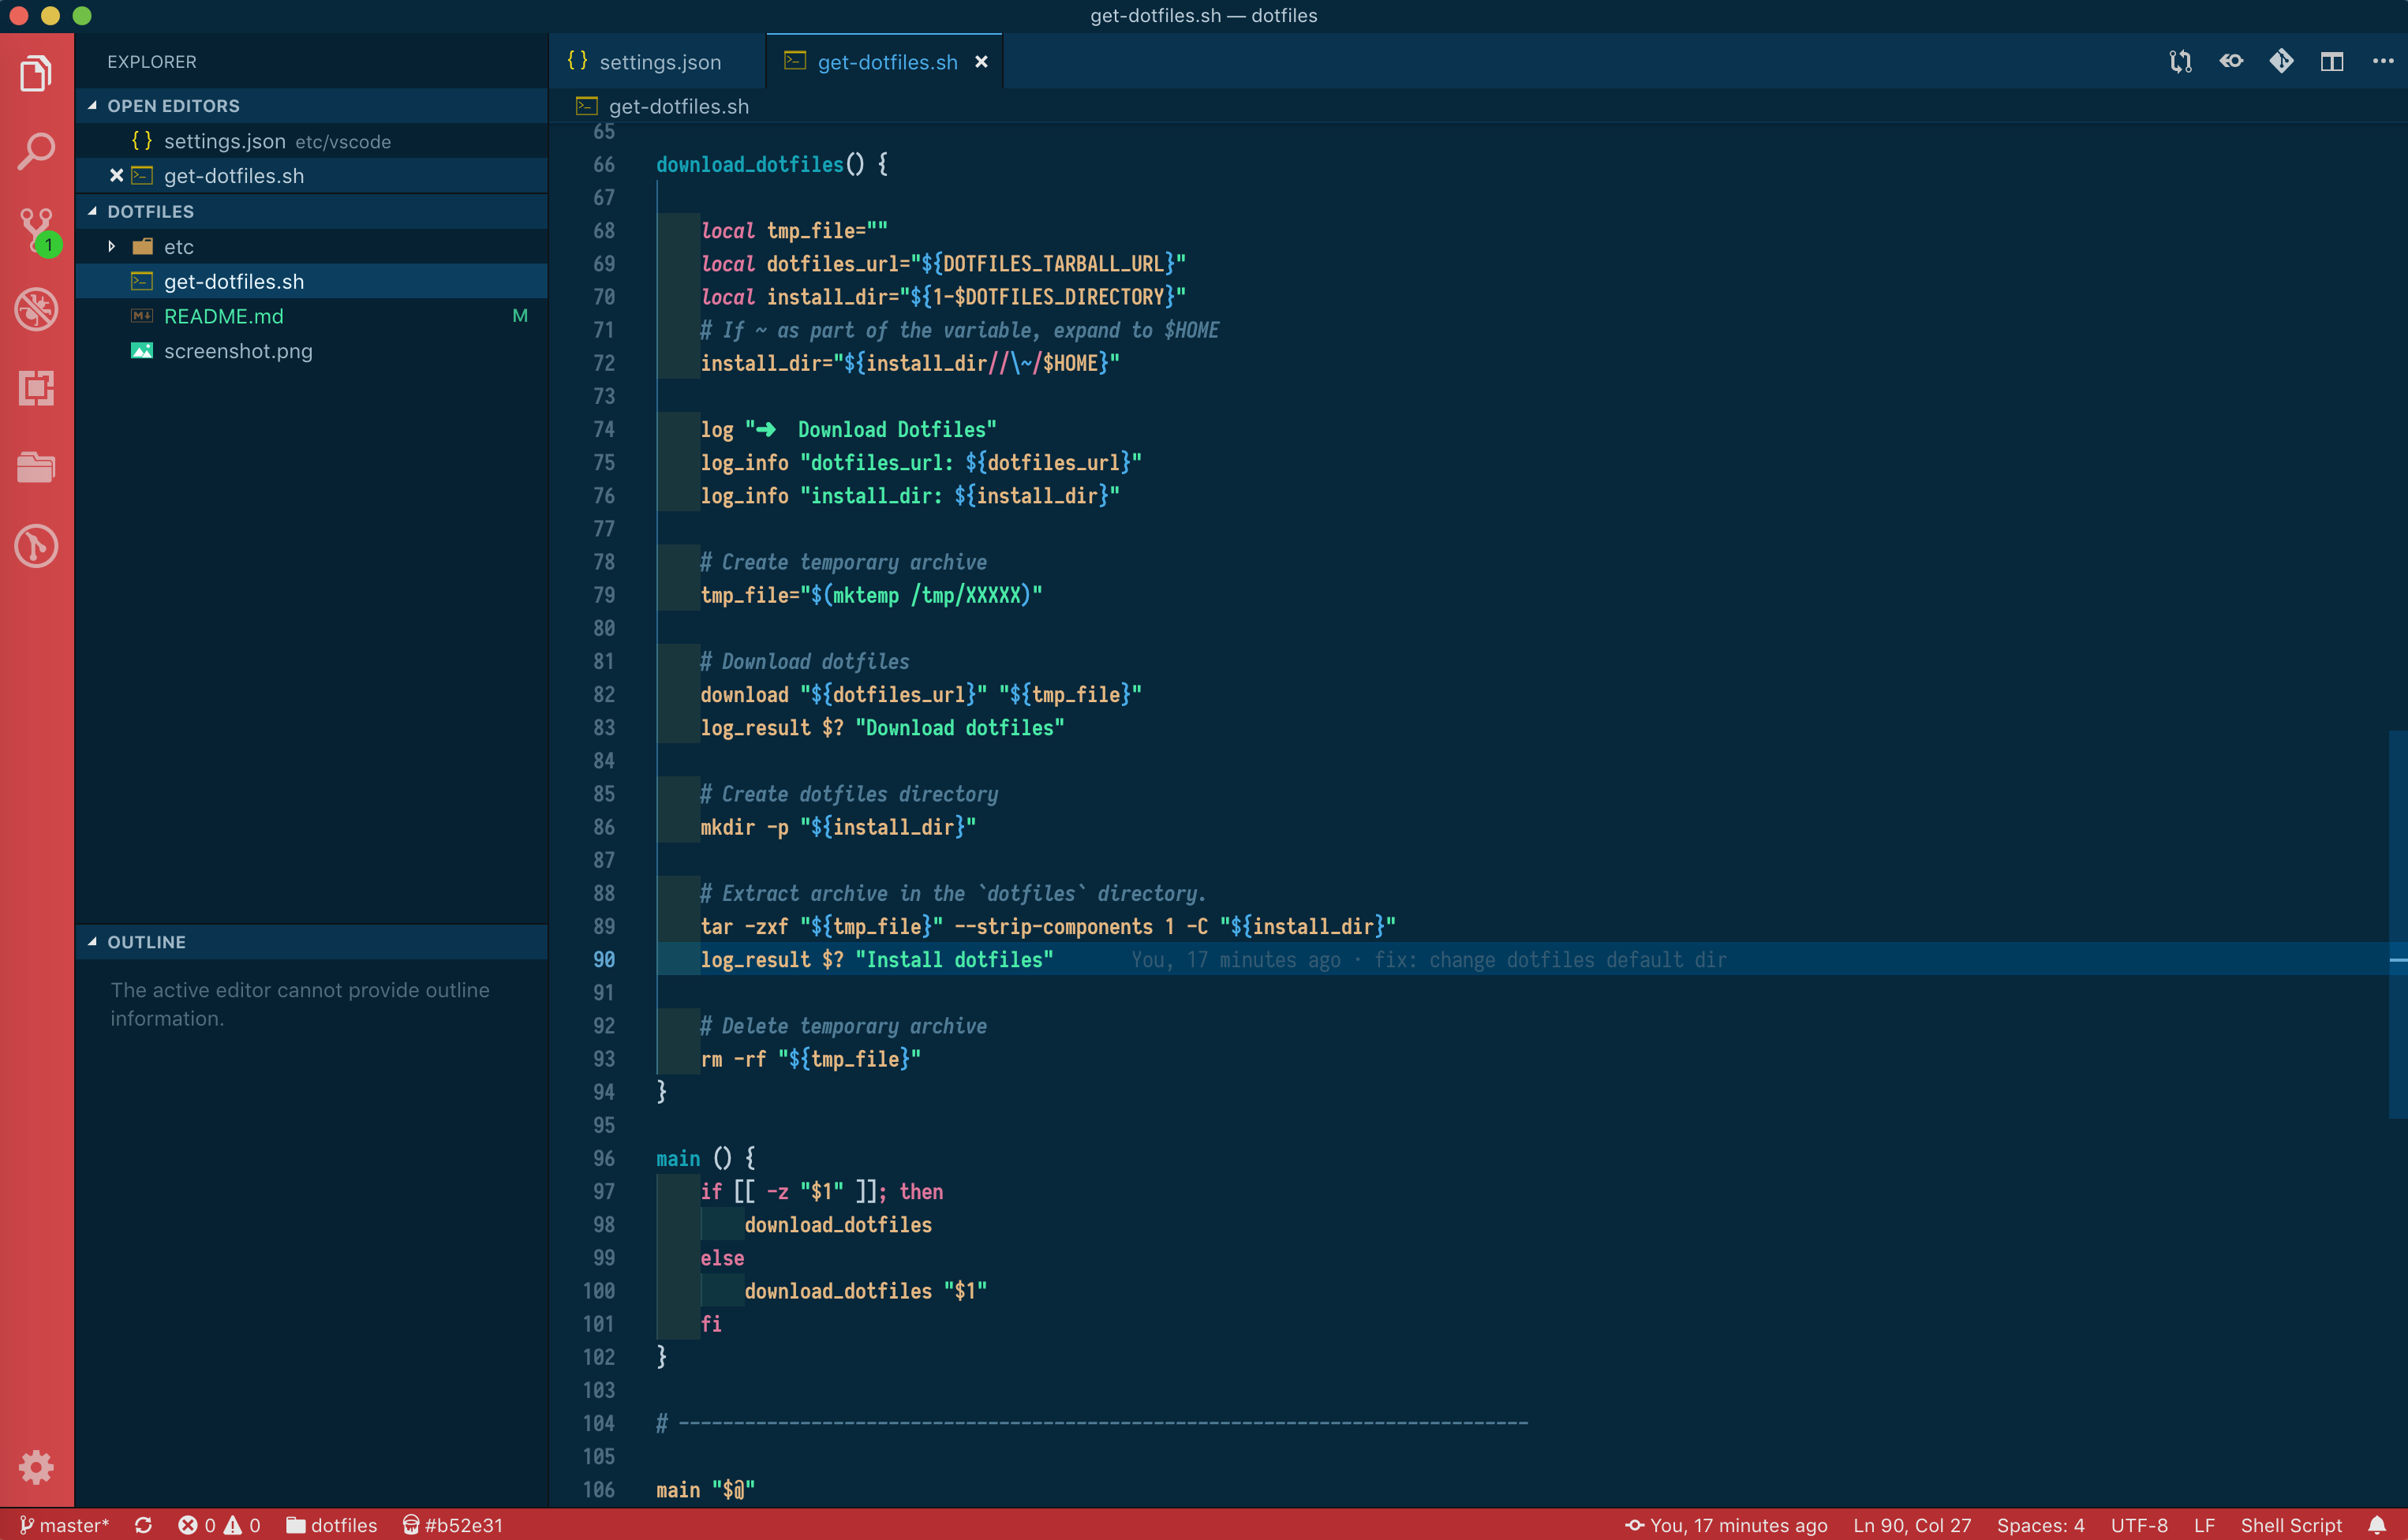Open the notifications bell in status bar
Screen dimensions: 2408x1540
pos(2377,1525)
